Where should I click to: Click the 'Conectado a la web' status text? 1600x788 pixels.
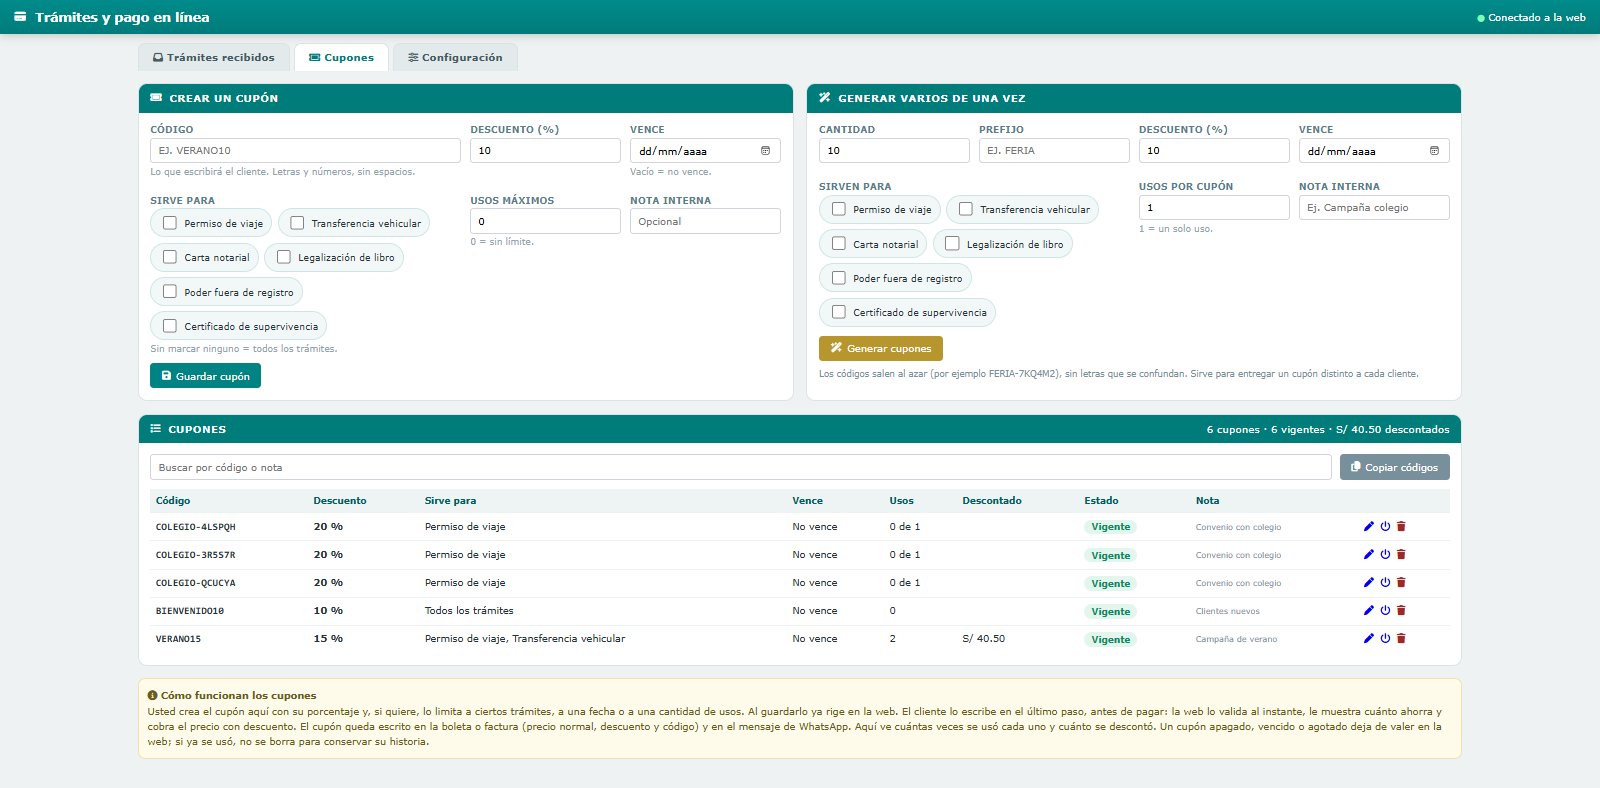pyautogui.click(x=1537, y=18)
